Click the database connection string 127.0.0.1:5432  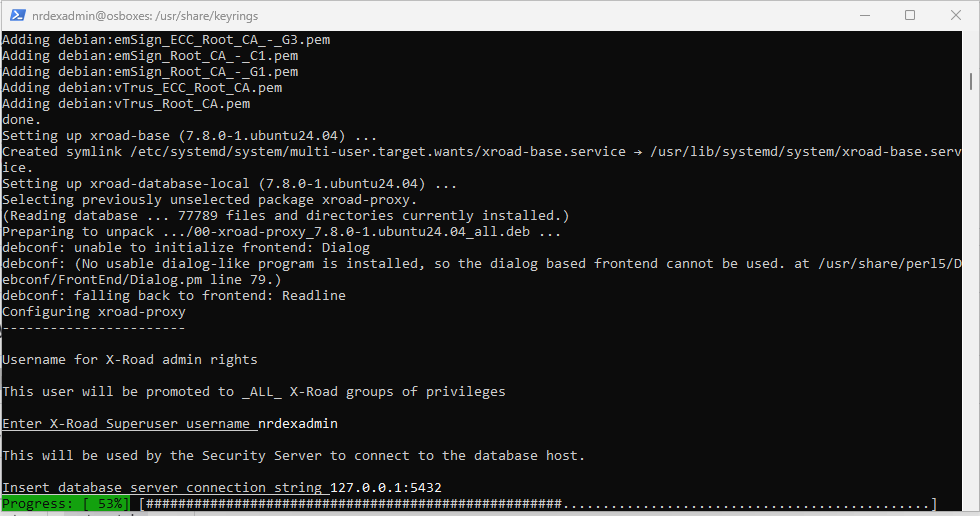tap(386, 487)
